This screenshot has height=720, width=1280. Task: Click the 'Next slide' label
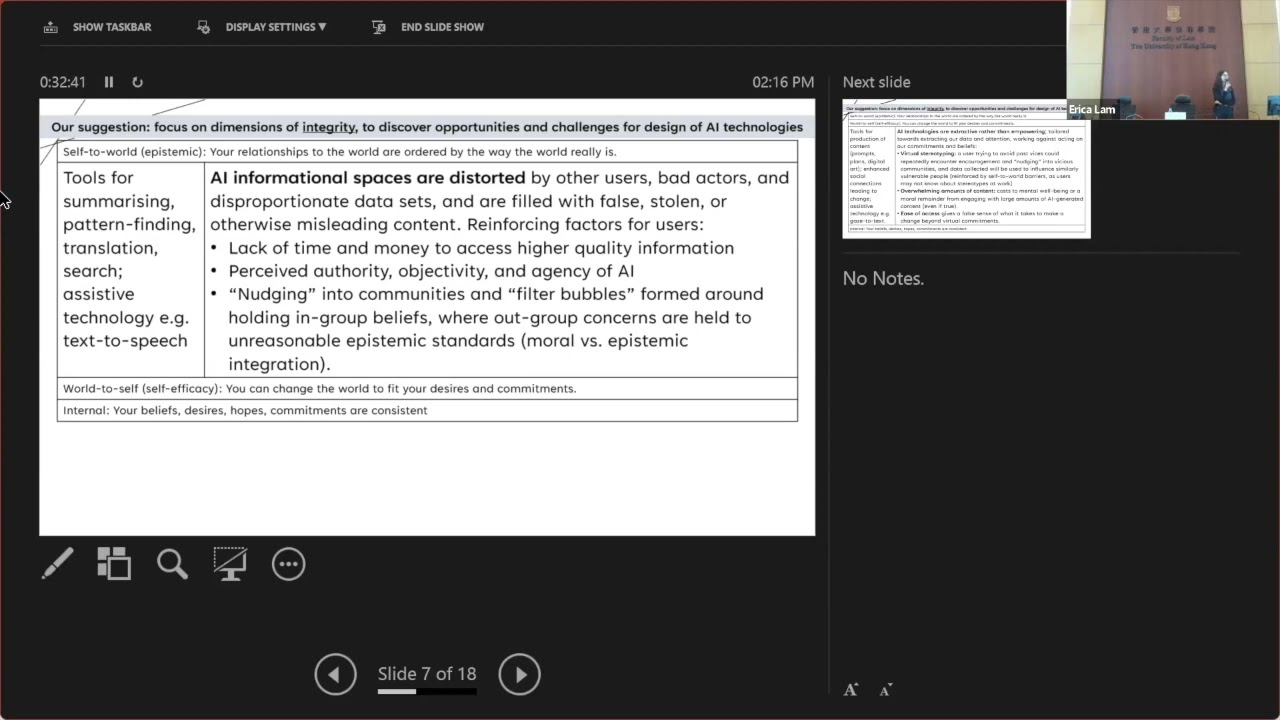pyautogui.click(x=877, y=82)
